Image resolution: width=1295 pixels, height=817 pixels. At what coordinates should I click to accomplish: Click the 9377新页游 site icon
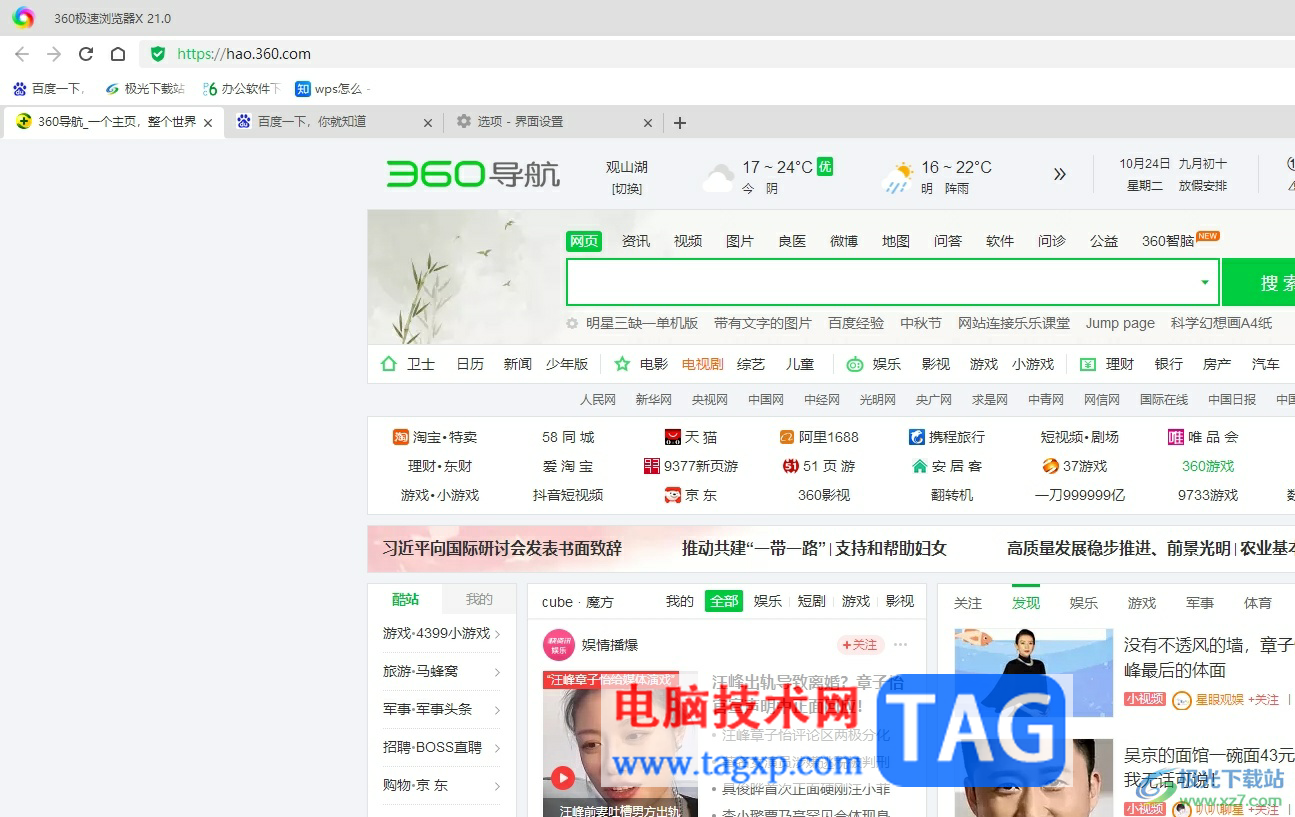pos(652,466)
